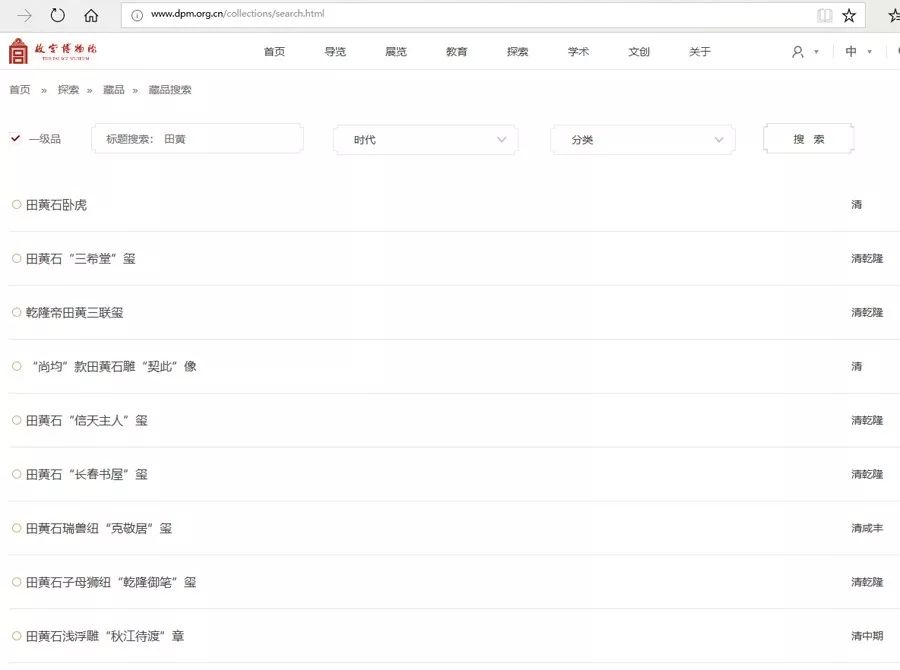Open “尚均”款田黄石雕“契此”像 result
This screenshot has width=900, height=670.
(x=114, y=366)
